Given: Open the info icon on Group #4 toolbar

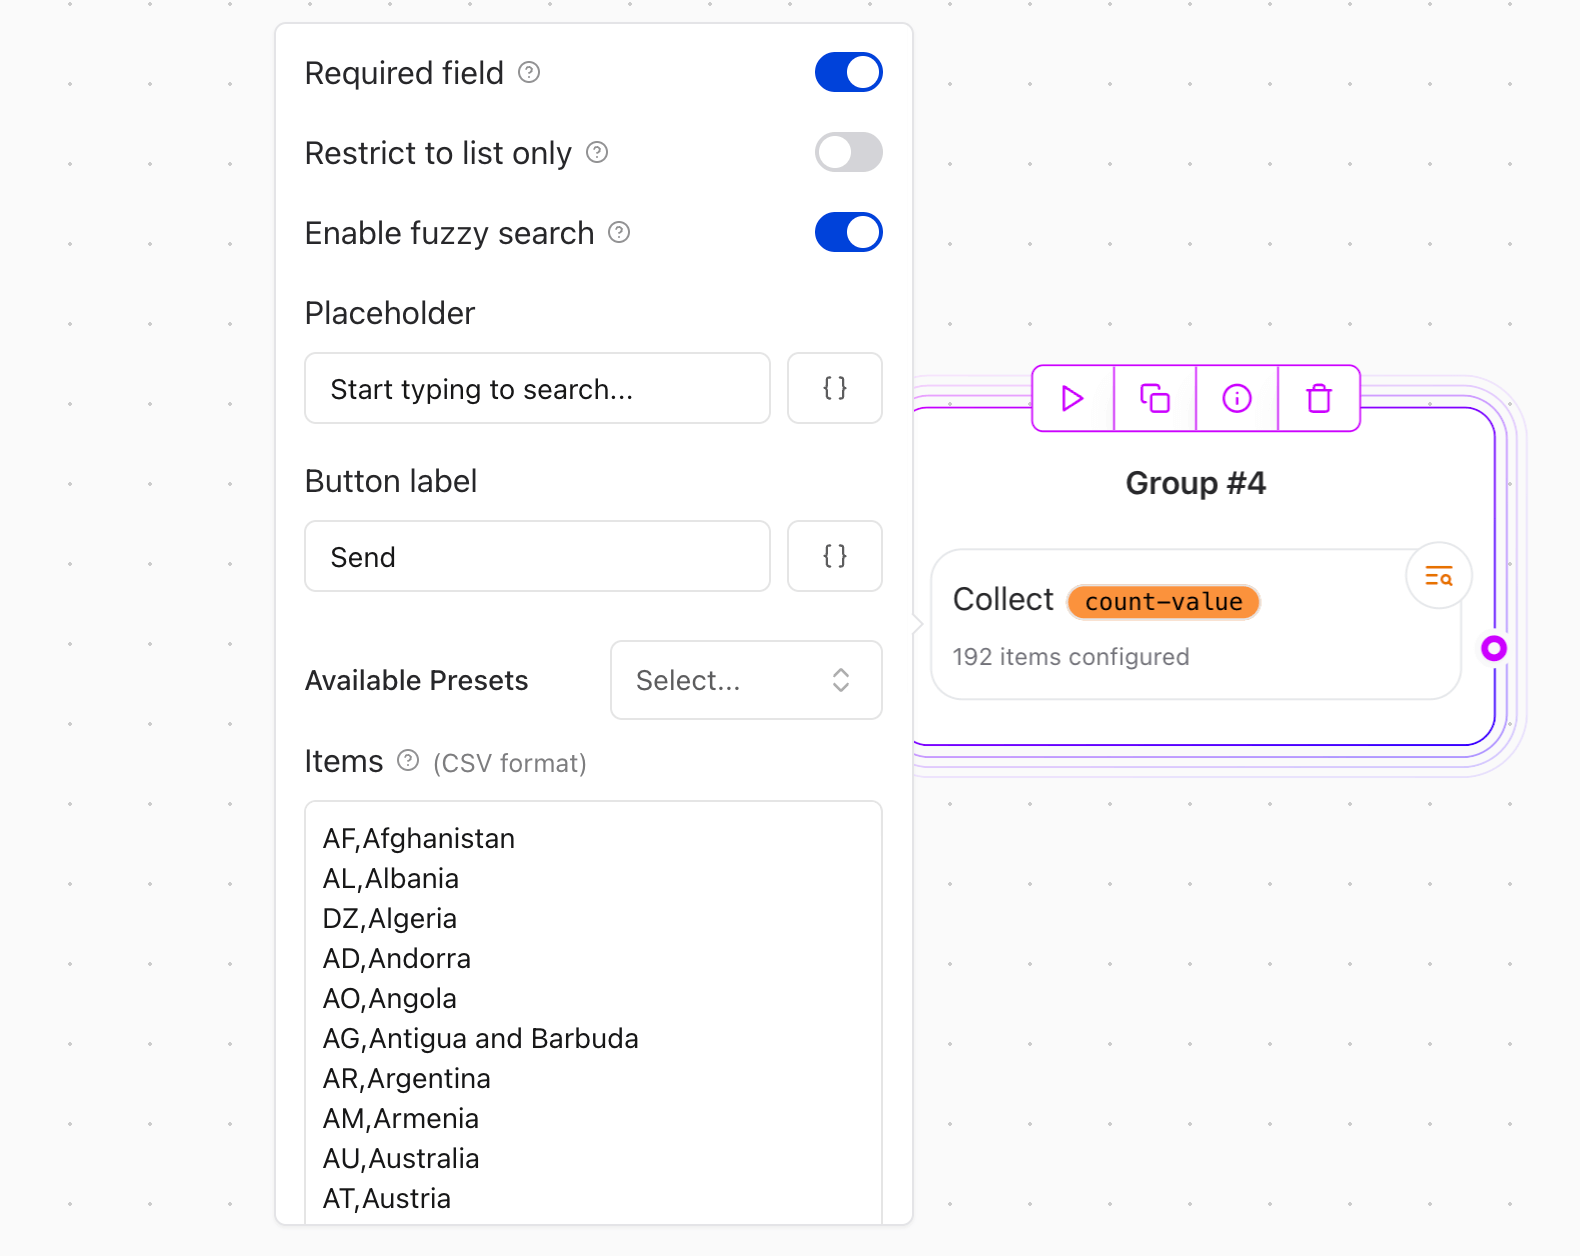Looking at the screenshot, I should [x=1237, y=398].
